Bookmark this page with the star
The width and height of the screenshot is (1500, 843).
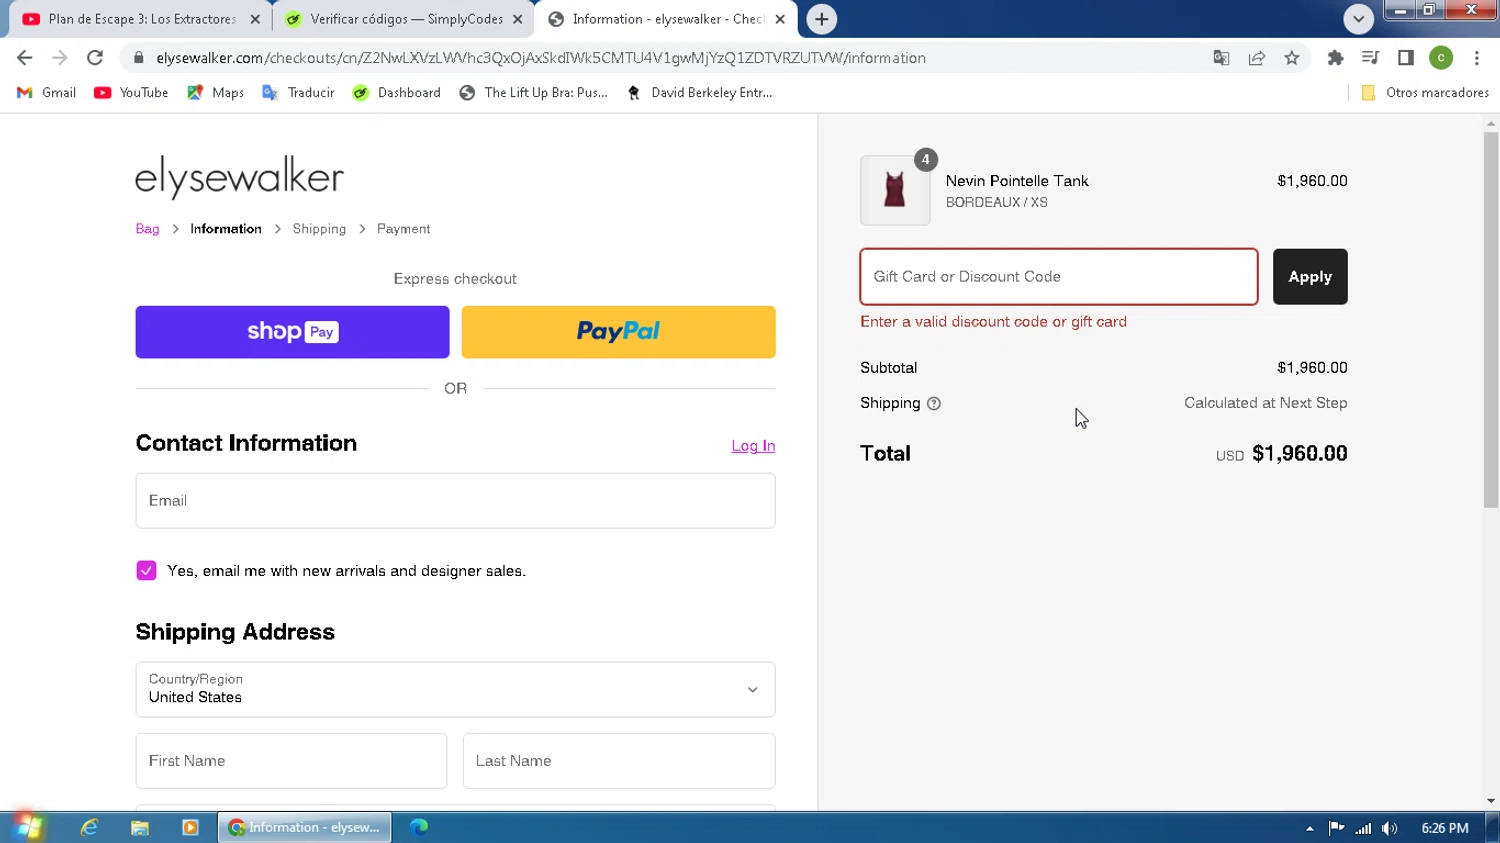(x=1292, y=58)
